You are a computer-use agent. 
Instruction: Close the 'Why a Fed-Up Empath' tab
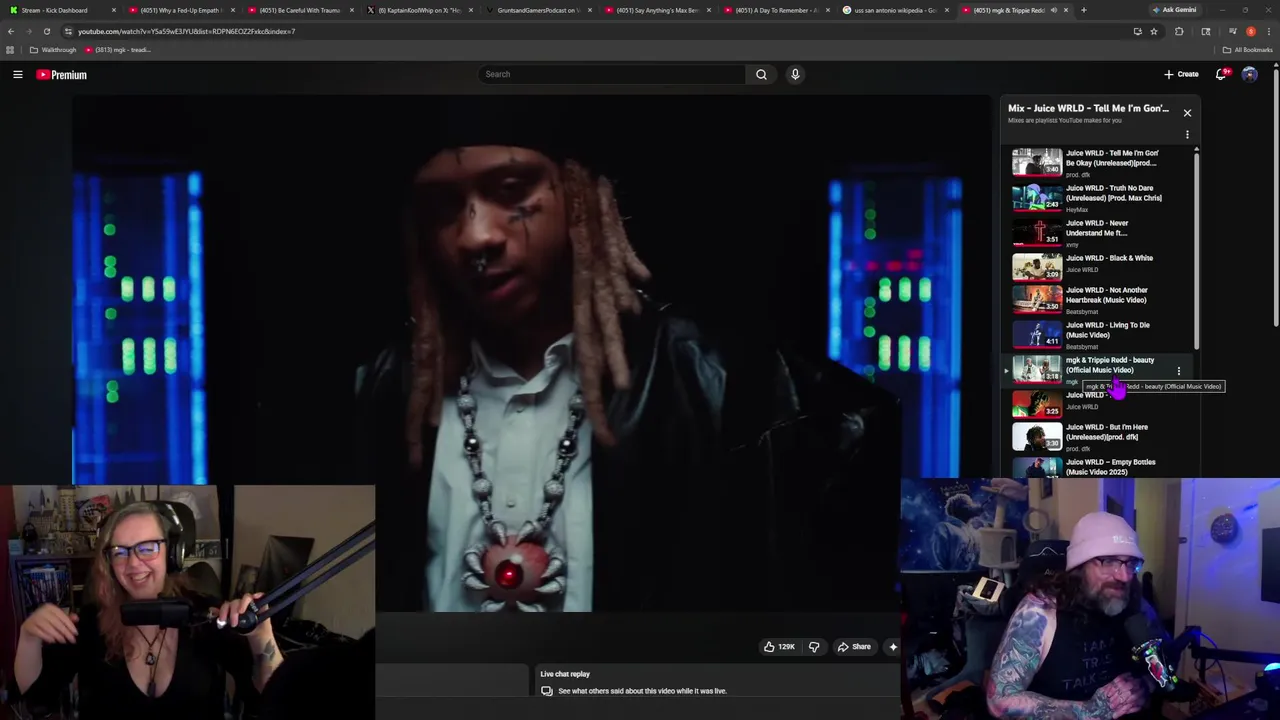(x=232, y=10)
